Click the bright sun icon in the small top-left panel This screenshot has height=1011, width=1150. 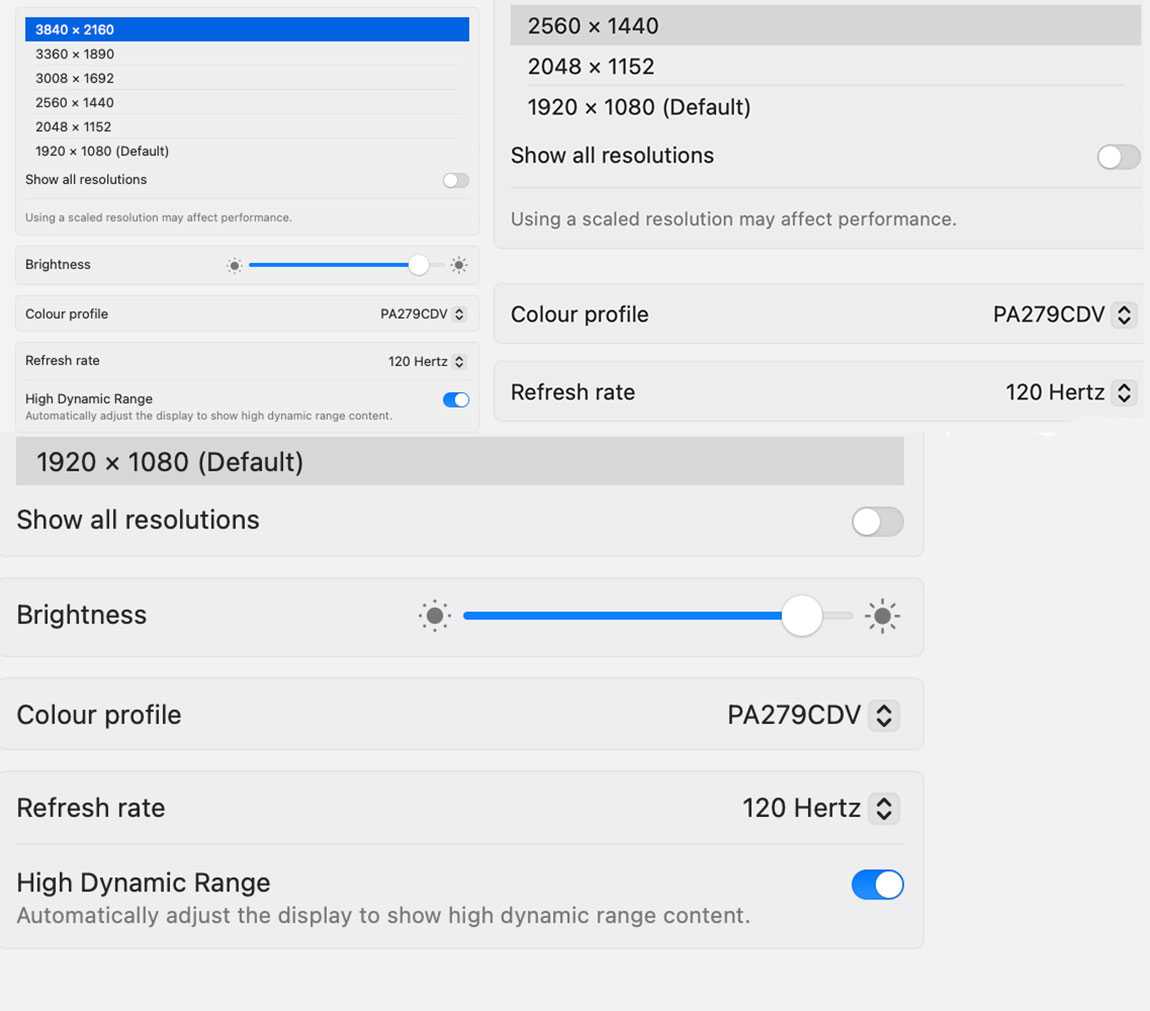(x=458, y=265)
